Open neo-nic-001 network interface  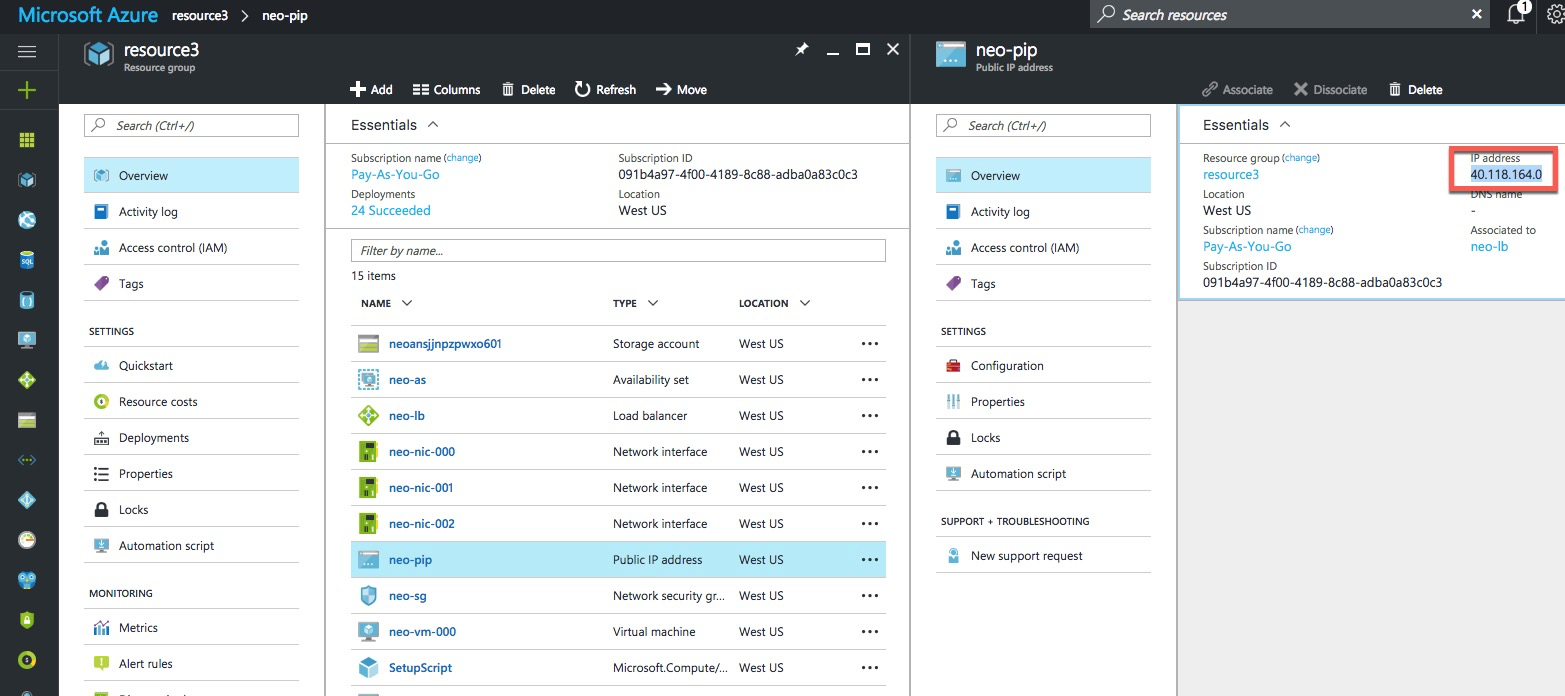tap(422, 488)
